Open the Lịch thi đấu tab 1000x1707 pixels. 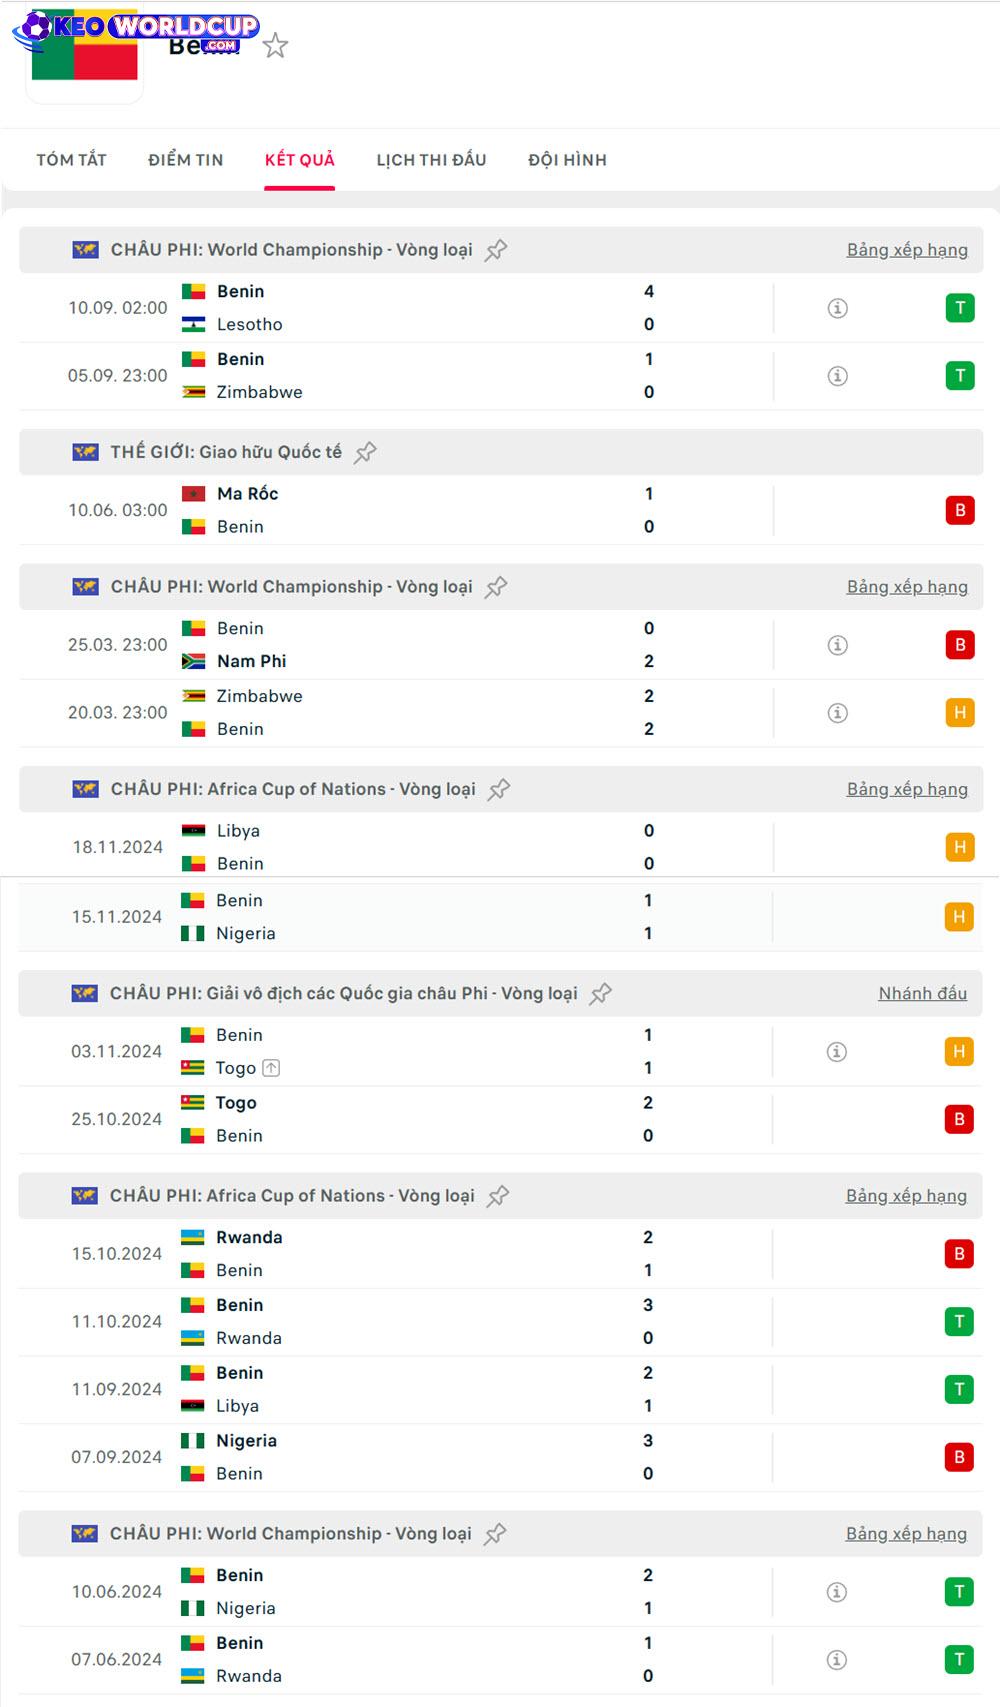tap(431, 160)
